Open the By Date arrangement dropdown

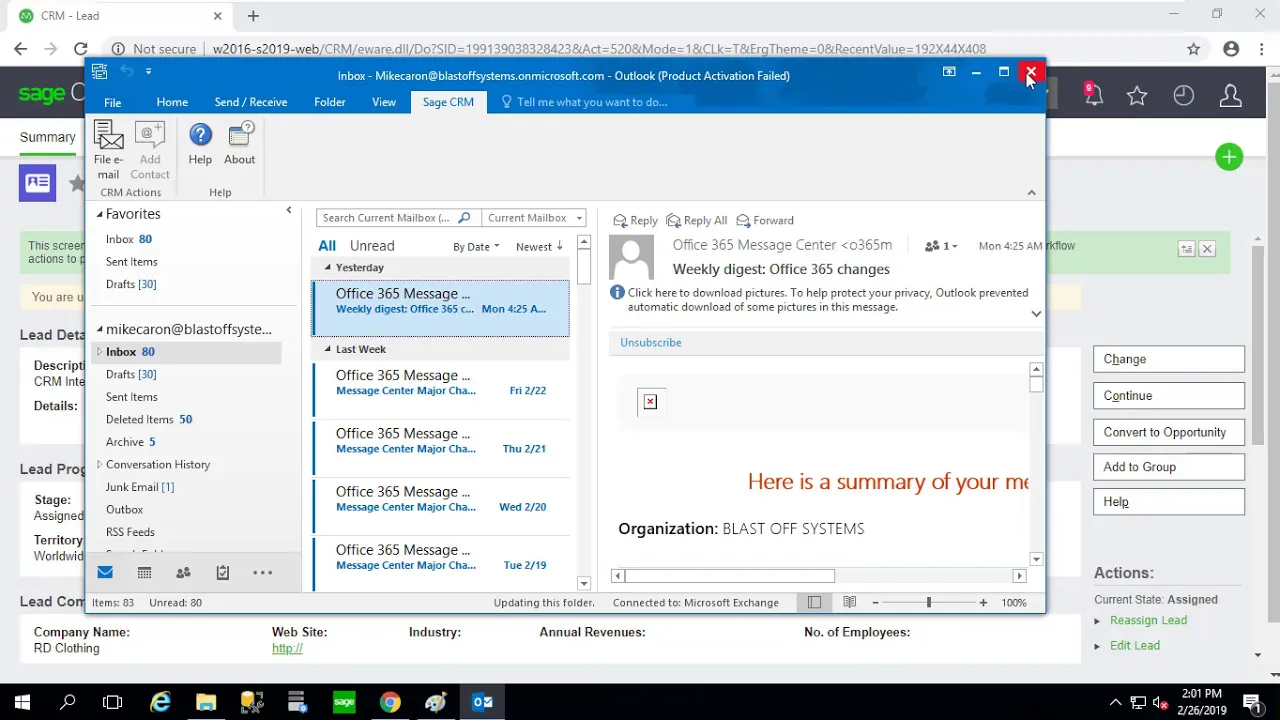click(476, 247)
